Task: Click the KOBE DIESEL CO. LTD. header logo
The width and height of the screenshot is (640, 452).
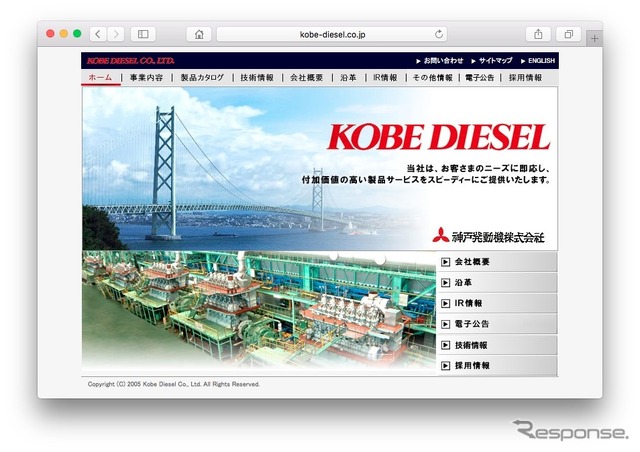Action: point(131,61)
